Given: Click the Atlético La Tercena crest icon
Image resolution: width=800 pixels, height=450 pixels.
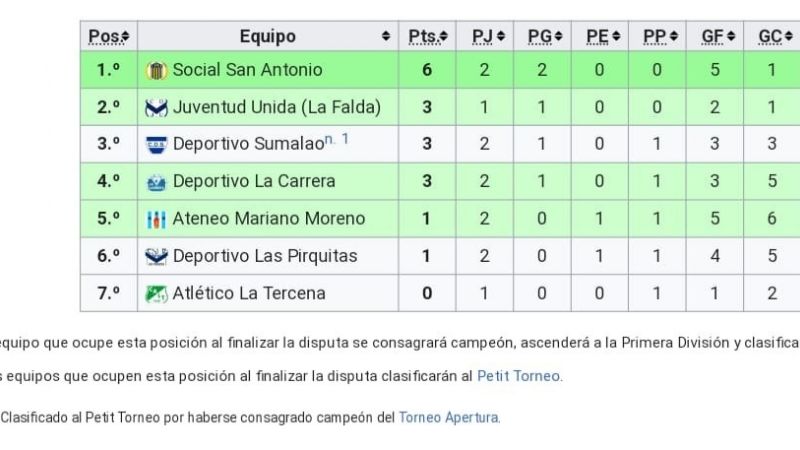Looking at the screenshot, I should [155, 294].
